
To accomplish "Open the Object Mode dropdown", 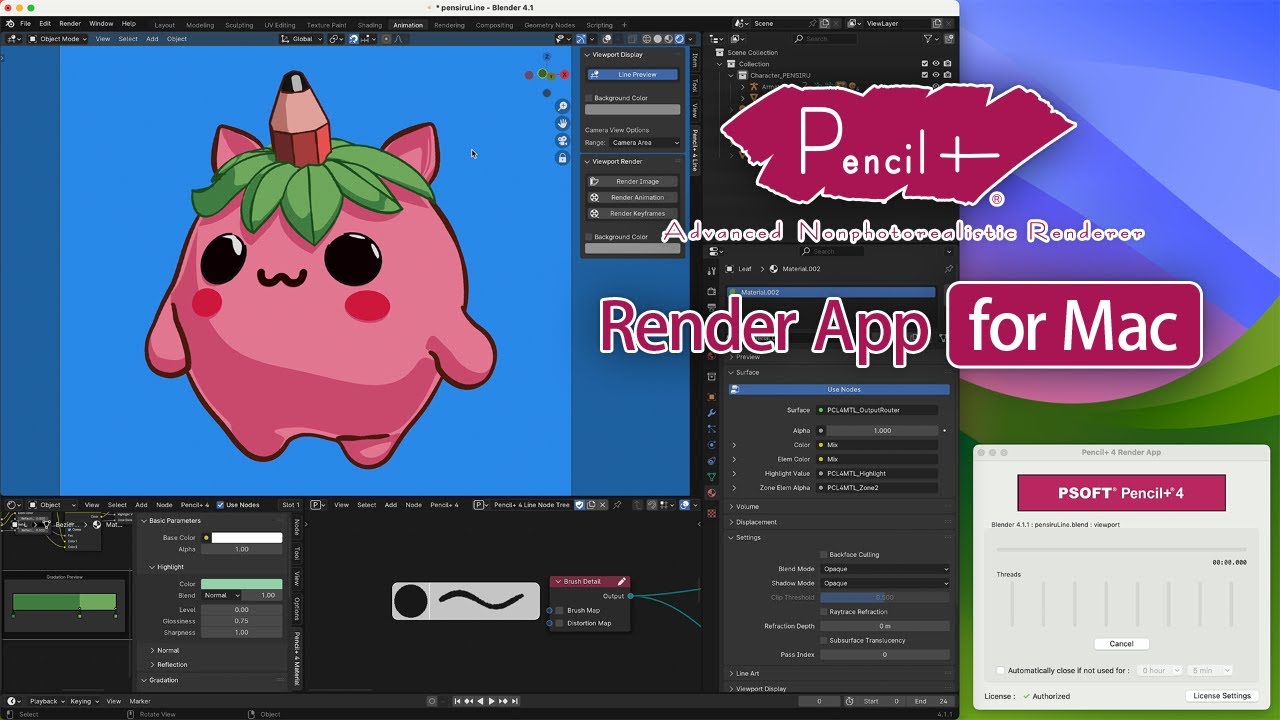I will pyautogui.click(x=58, y=39).
